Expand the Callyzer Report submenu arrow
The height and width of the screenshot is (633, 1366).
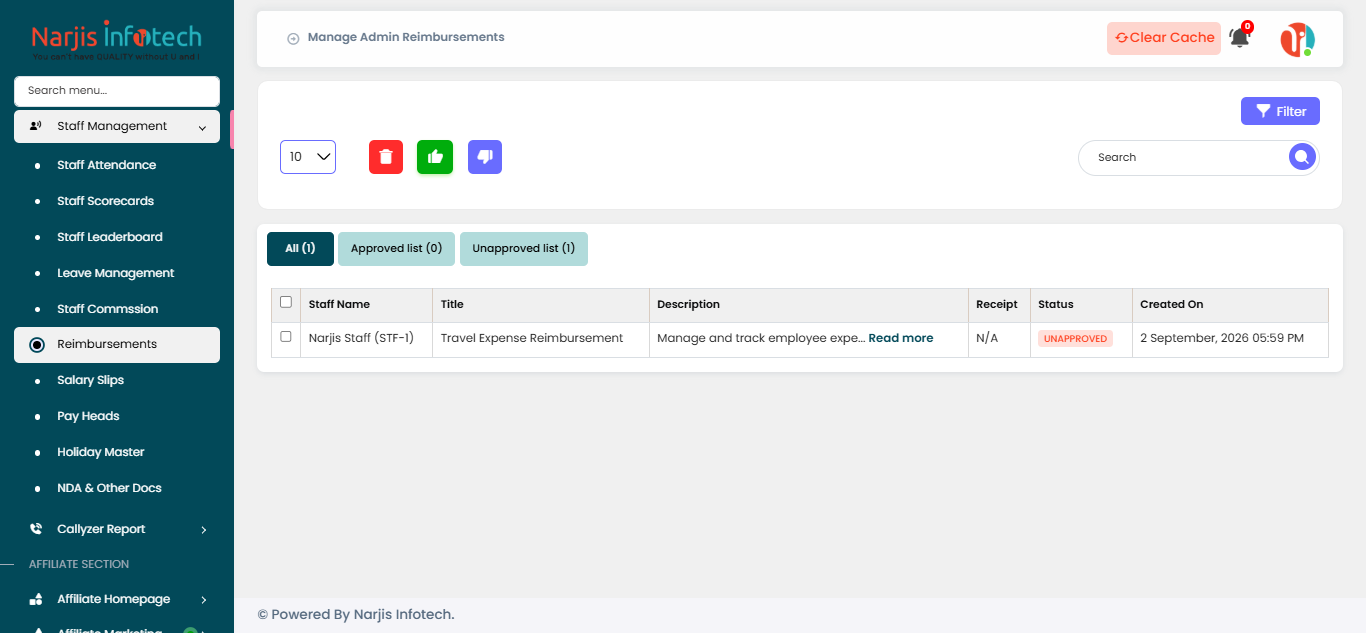click(204, 530)
